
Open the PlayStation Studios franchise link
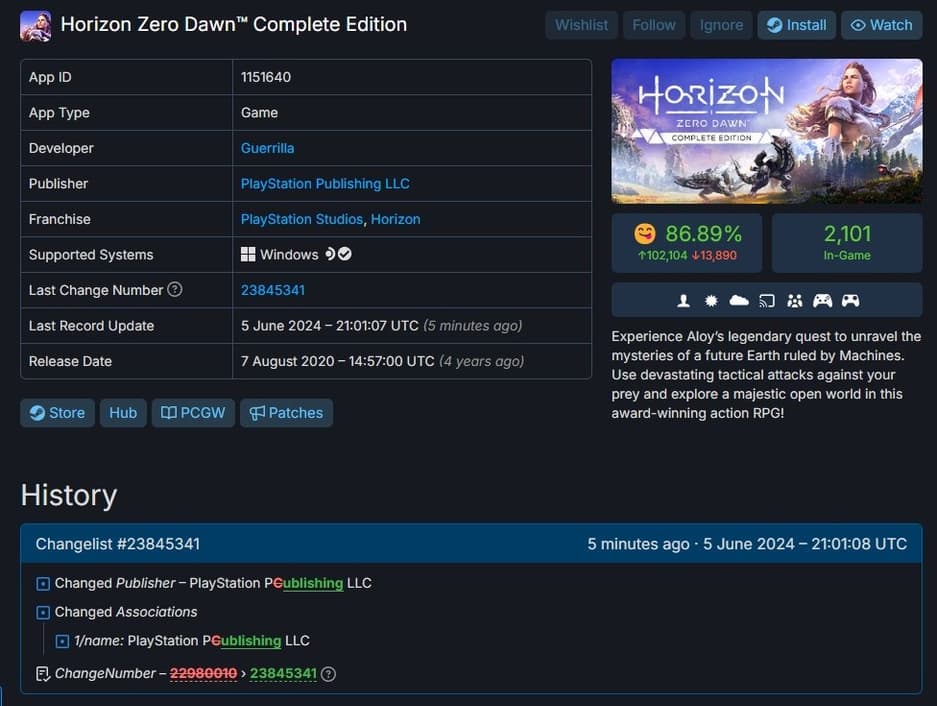pos(302,219)
